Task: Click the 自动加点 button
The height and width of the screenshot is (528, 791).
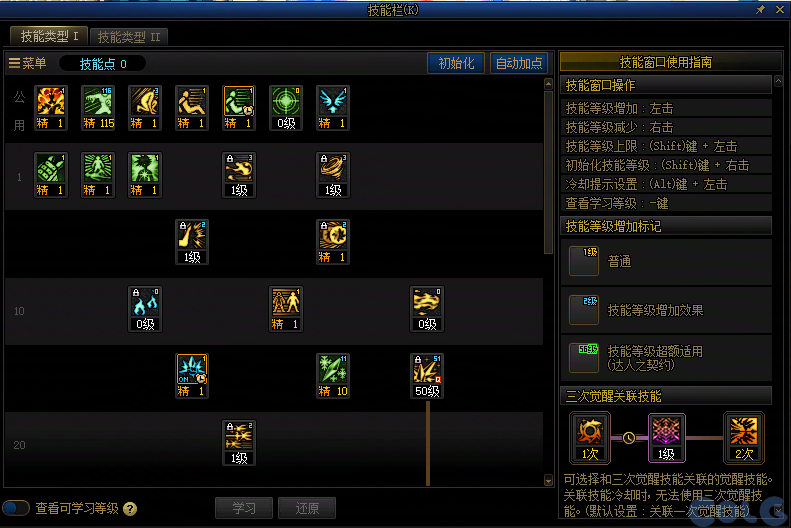Action: [x=519, y=64]
